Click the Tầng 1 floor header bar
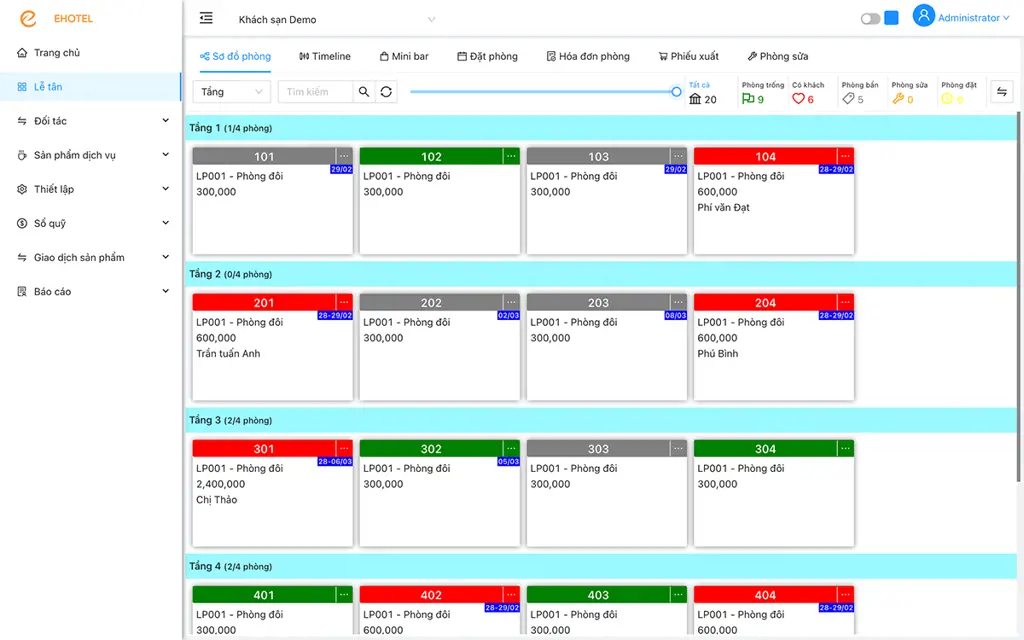 (601, 128)
